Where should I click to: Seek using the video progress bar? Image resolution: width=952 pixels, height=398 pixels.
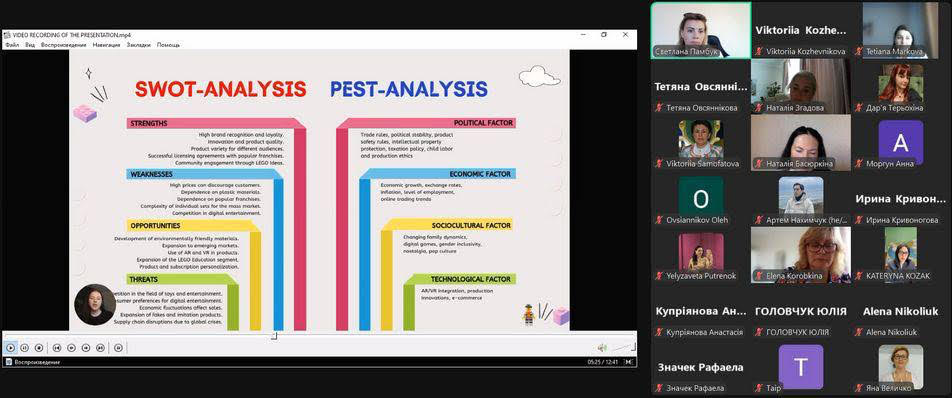click(x=319, y=336)
